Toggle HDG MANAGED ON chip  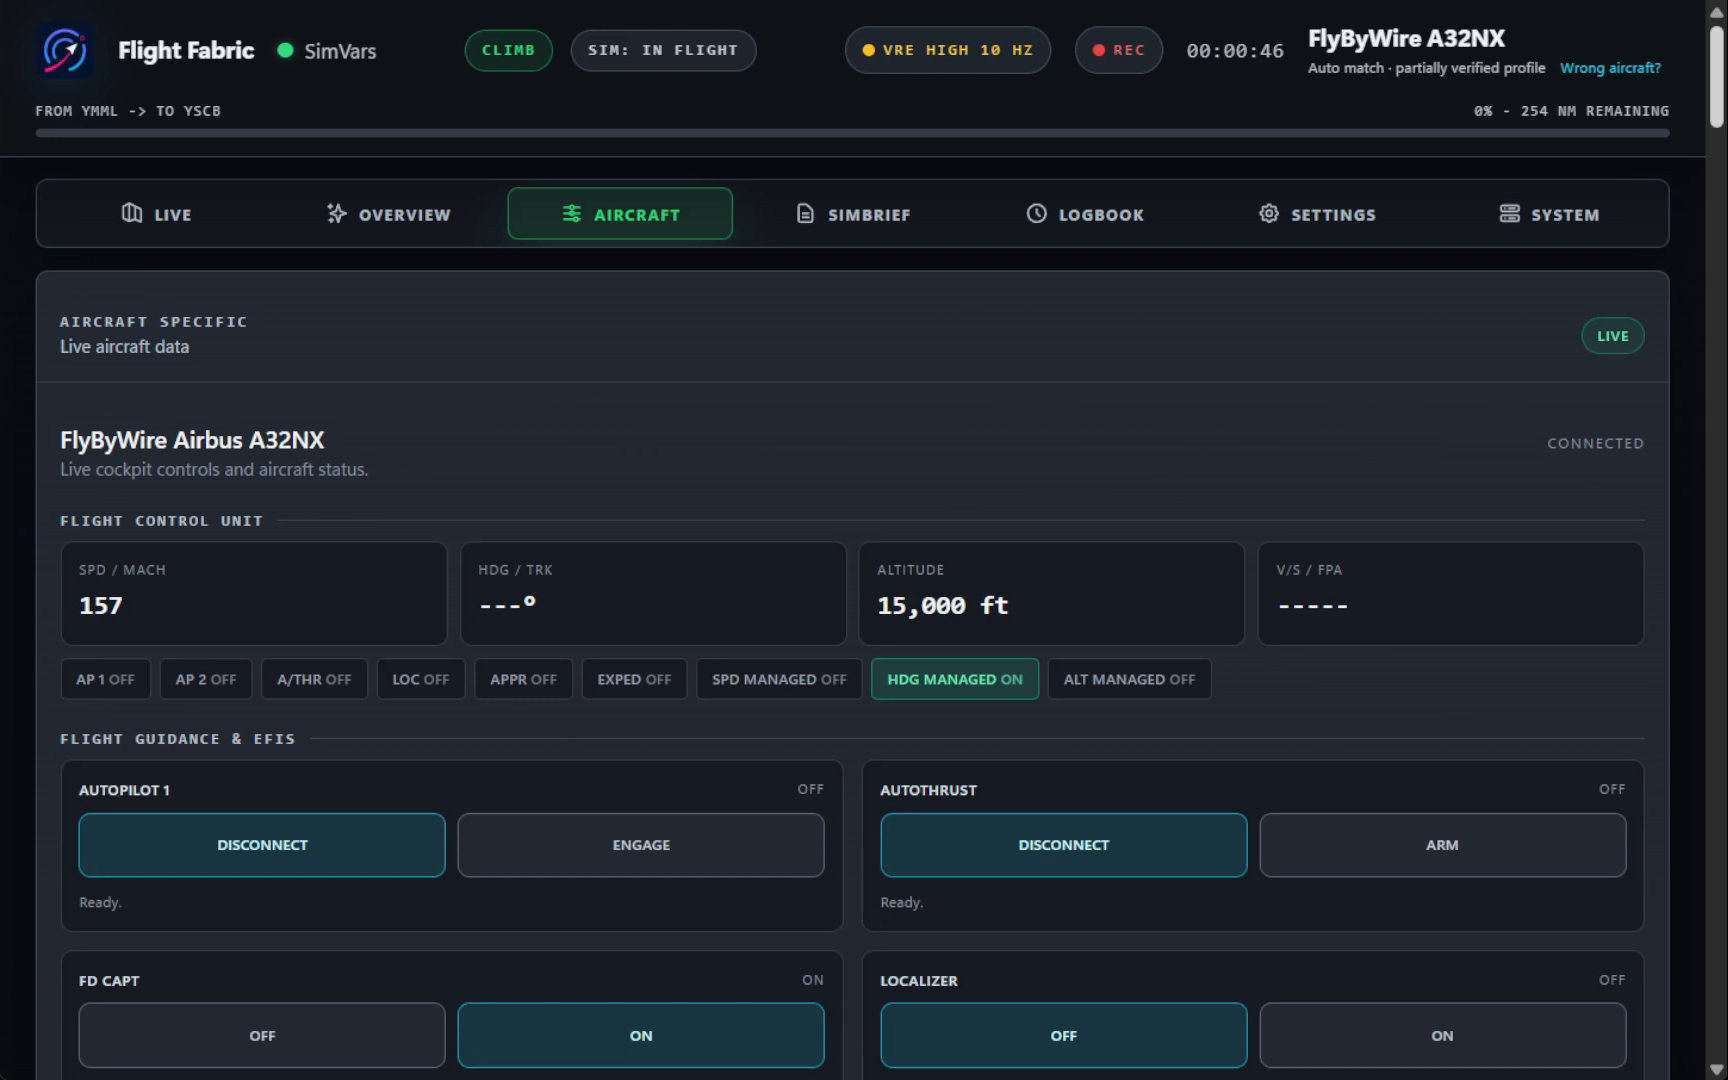(955, 679)
